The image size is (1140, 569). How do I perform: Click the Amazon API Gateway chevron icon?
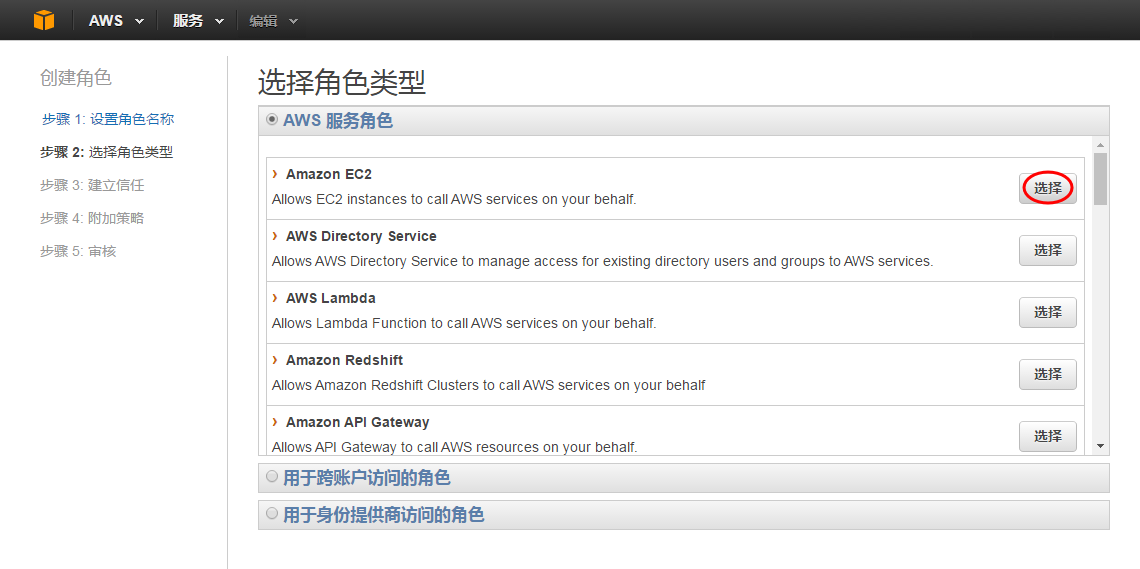point(275,421)
